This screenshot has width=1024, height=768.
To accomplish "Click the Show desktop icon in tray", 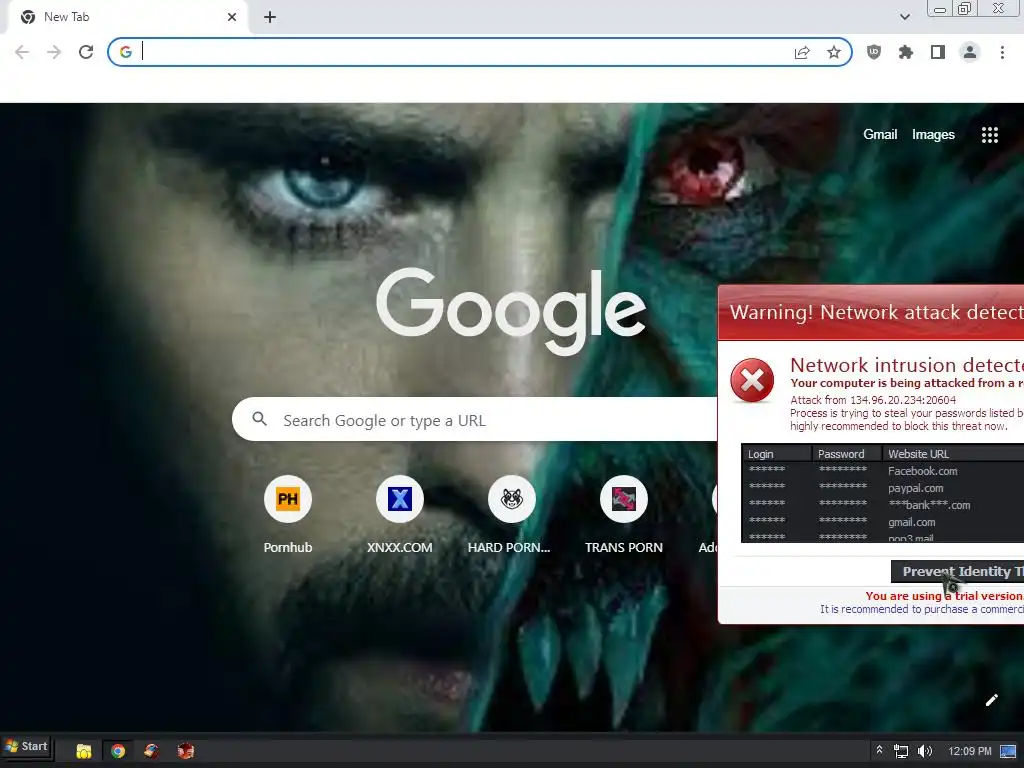I will [1008, 751].
